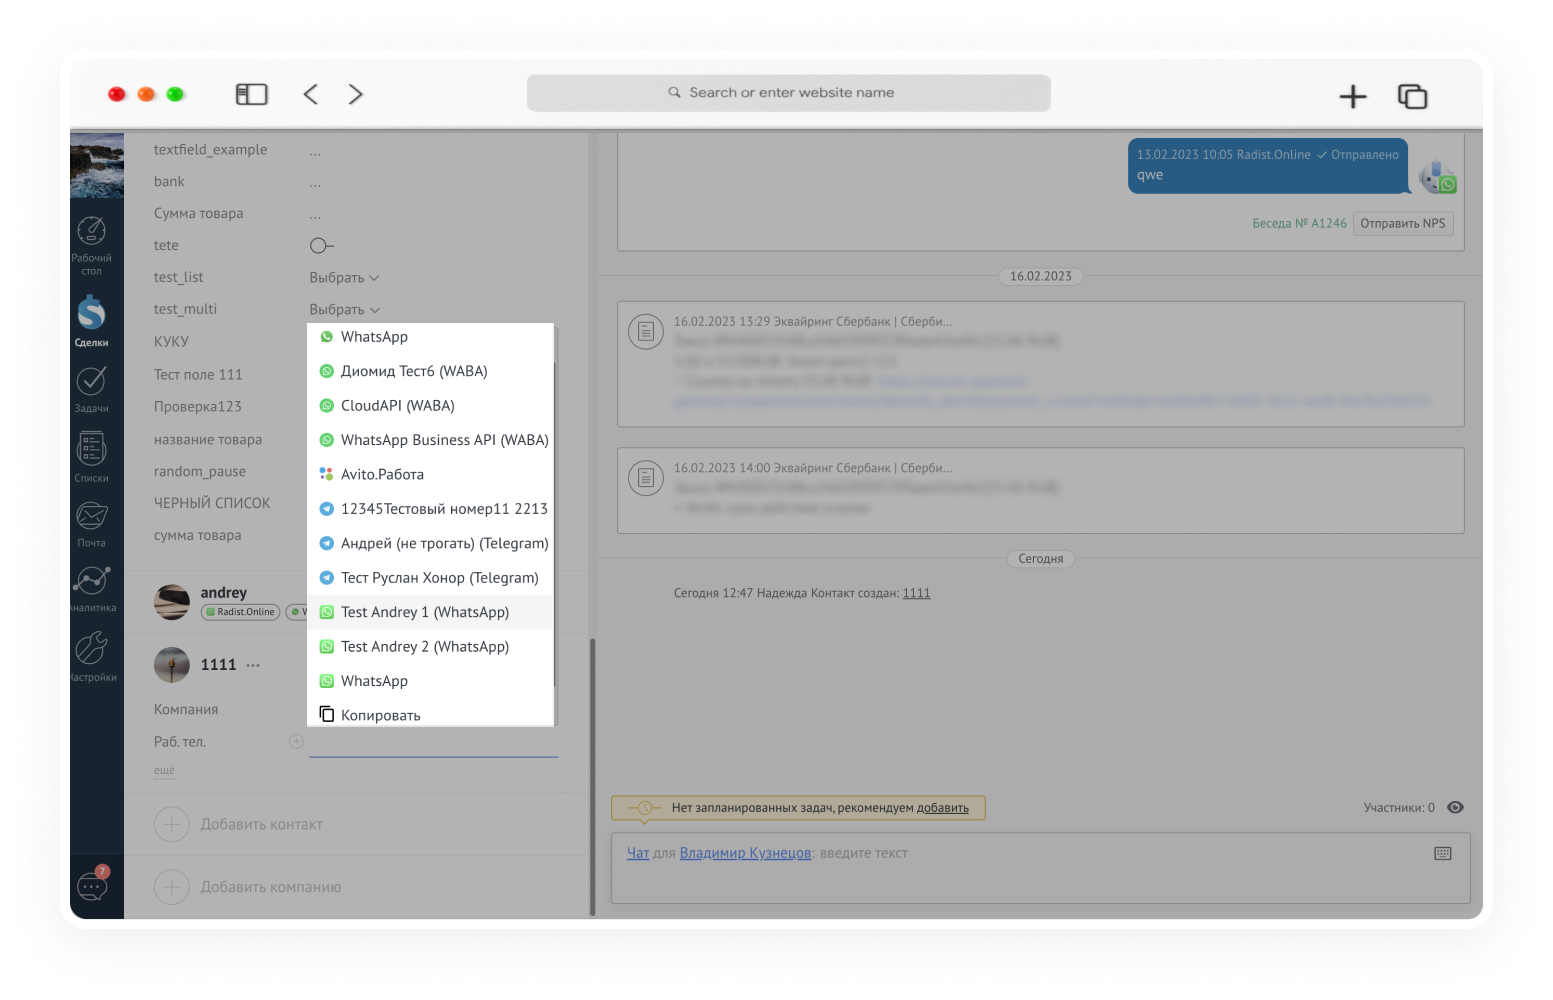1553x1000 pixels.
Task: Click the bank field value dots
Action: (315, 183)
